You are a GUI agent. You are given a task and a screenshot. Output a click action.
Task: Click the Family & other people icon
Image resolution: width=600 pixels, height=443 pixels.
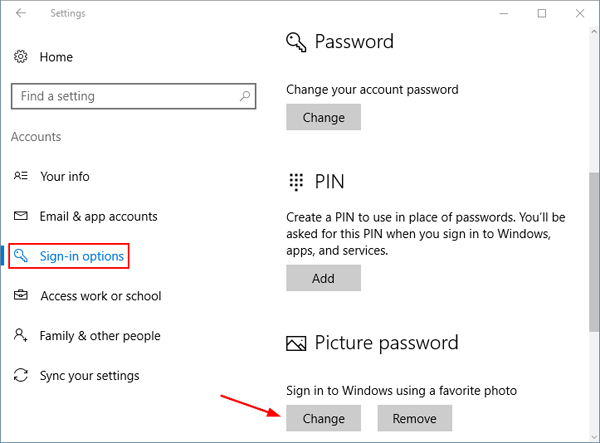tap(20, 336)
